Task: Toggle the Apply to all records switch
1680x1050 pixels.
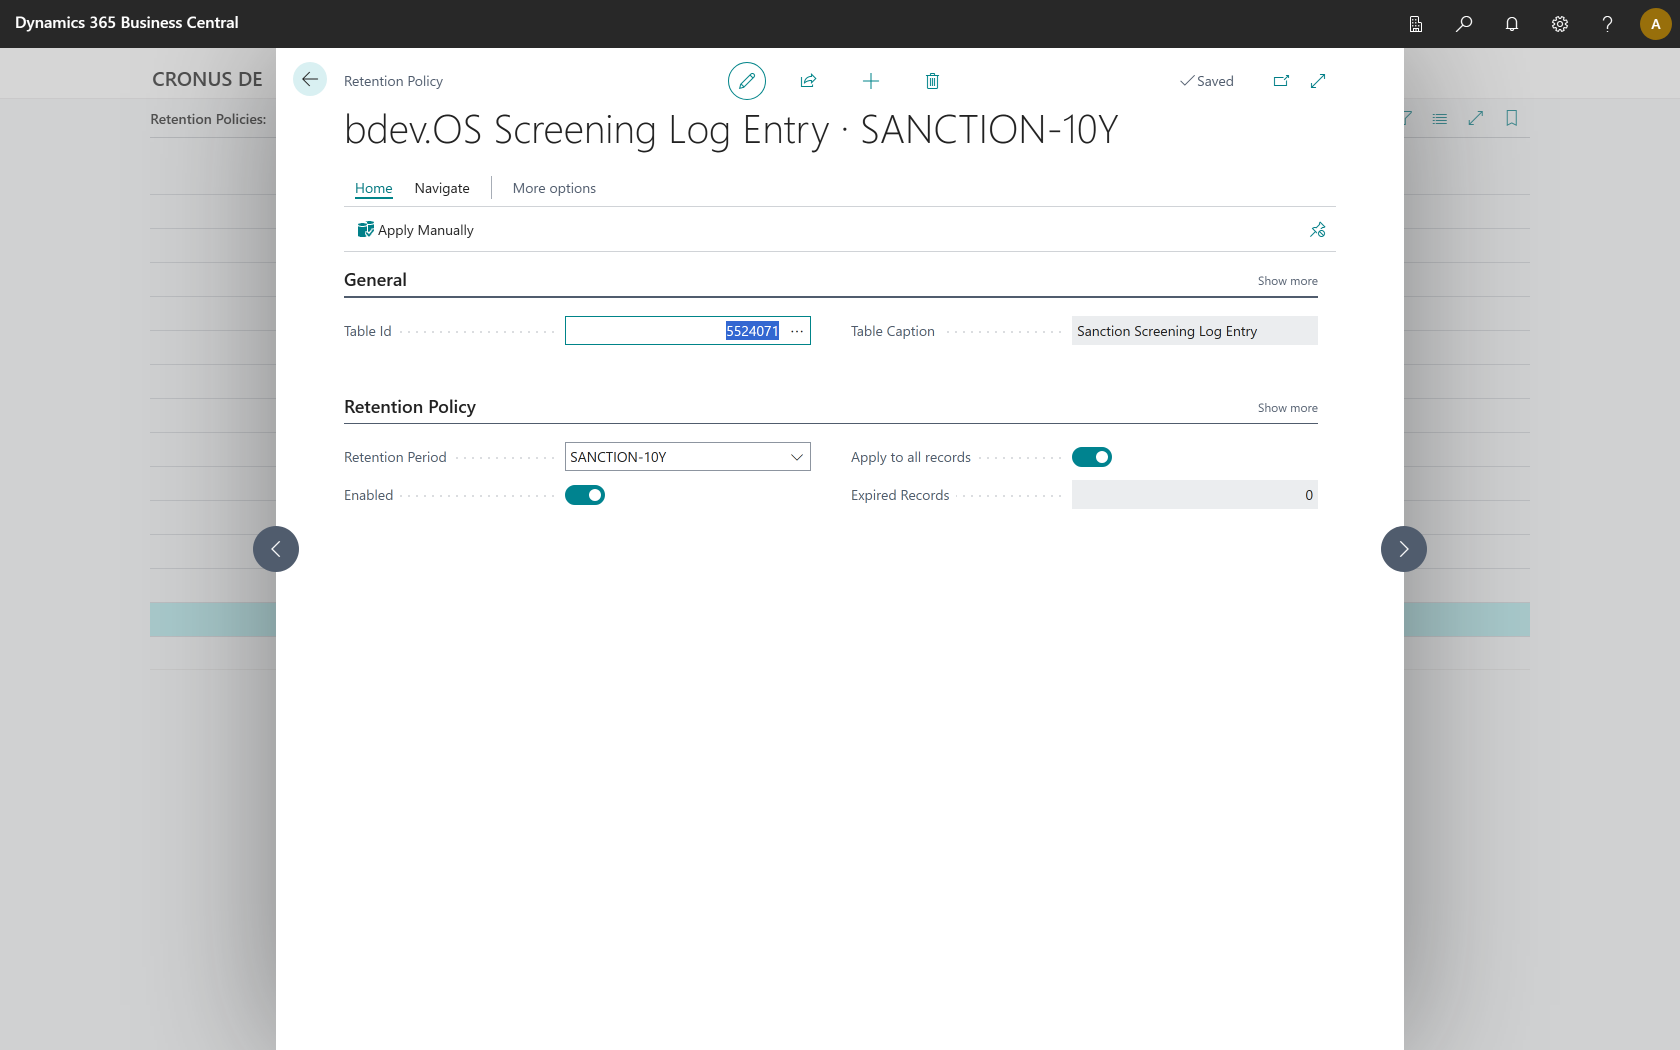Action: click(1092, 457)
